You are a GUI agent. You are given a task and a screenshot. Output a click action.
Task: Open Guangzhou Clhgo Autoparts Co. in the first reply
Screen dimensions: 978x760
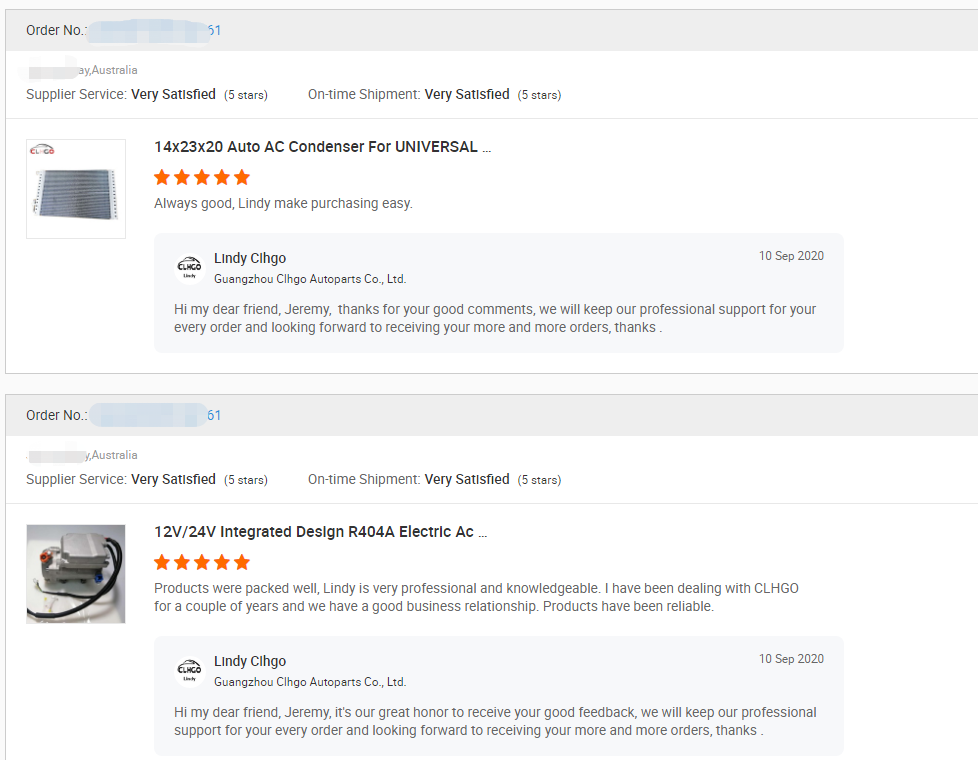[310, 280]
